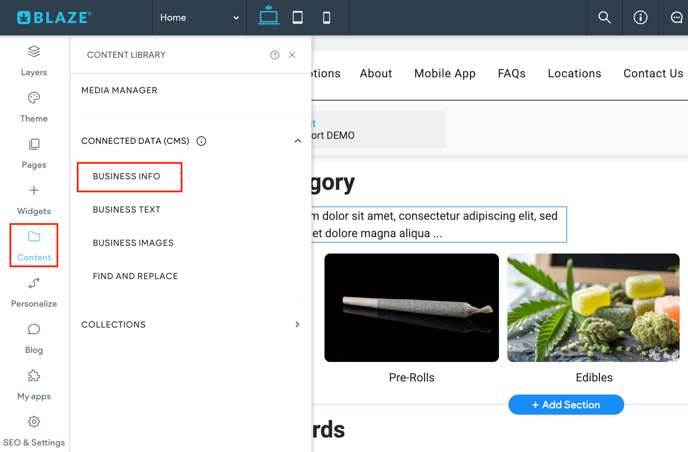Switch to mobile phone preview
Image resolution: width=688 pixels, height=452 pixels.
[x=326, y=17]
